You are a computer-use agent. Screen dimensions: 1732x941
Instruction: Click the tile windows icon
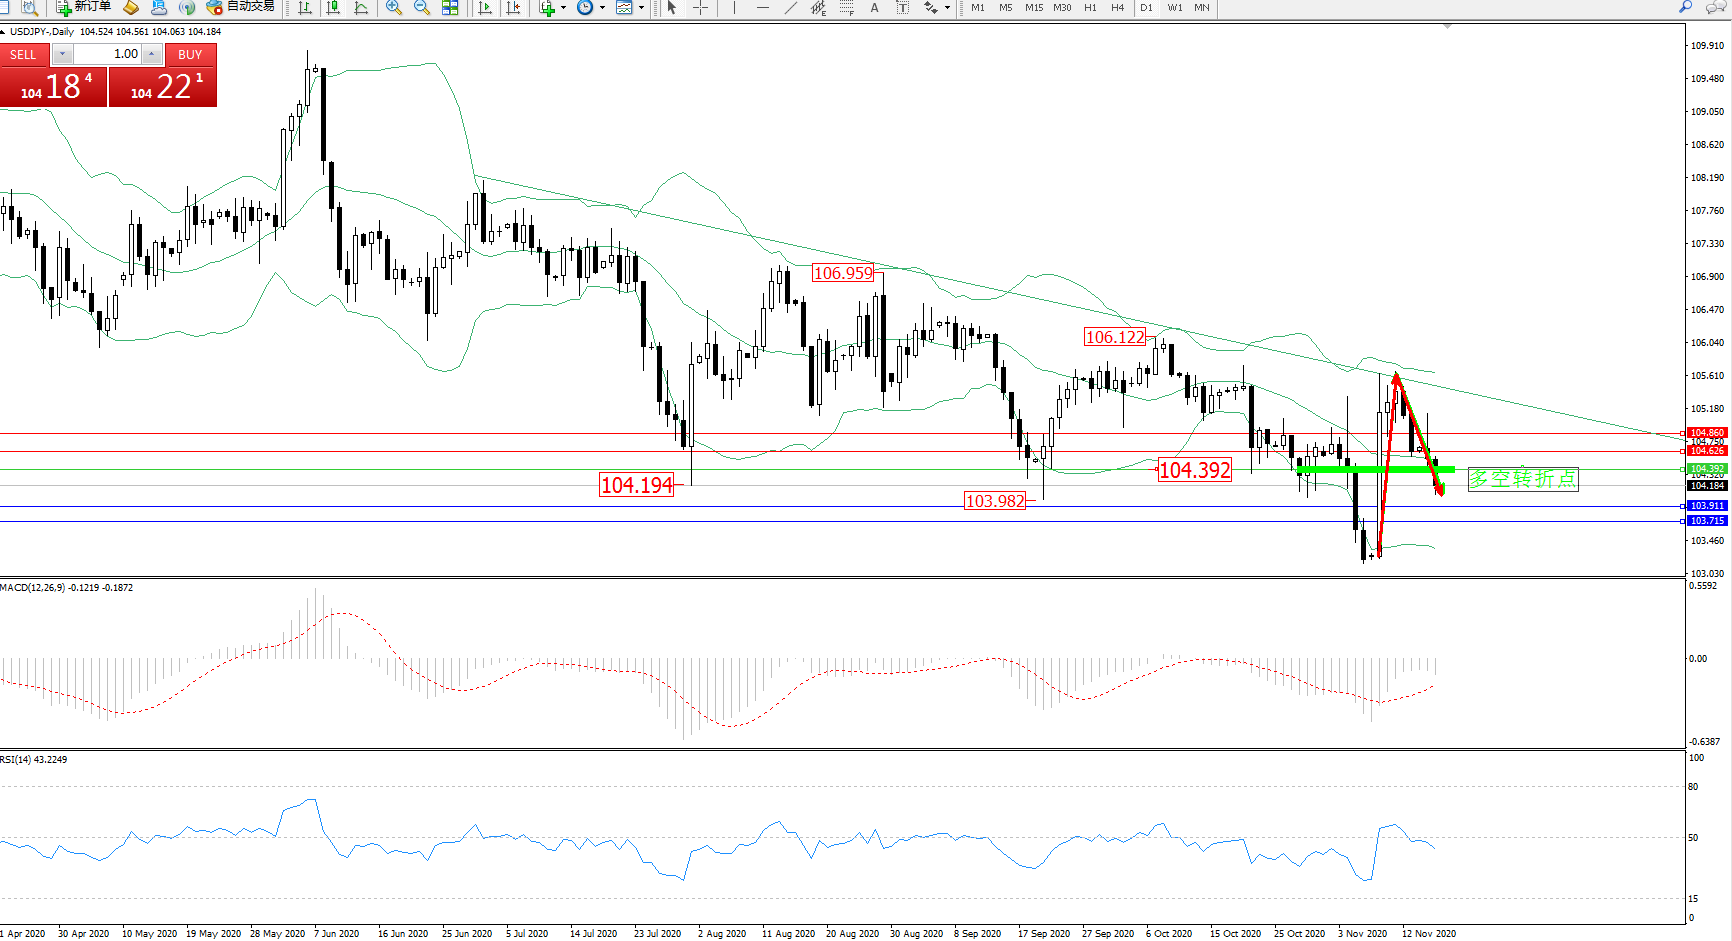point(450,7)
